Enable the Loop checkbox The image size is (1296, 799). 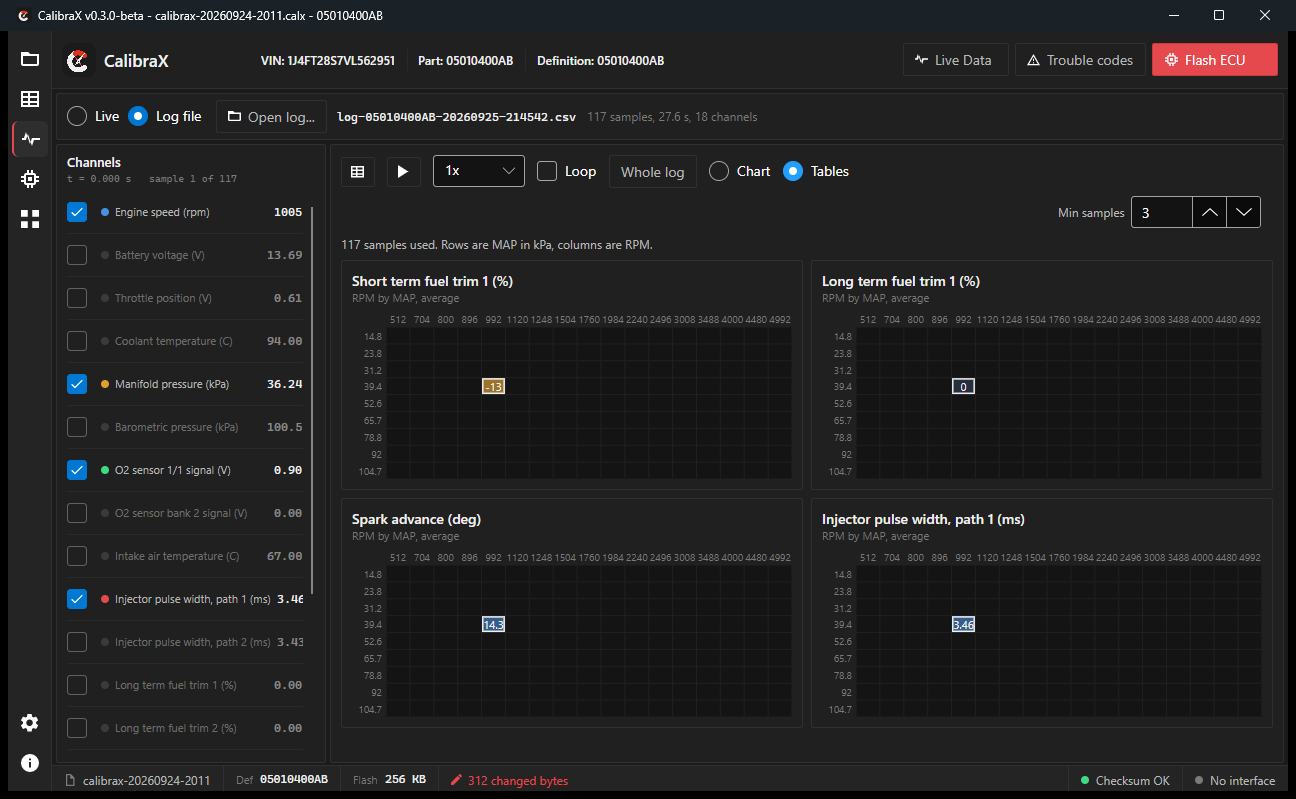pos(547,171)
